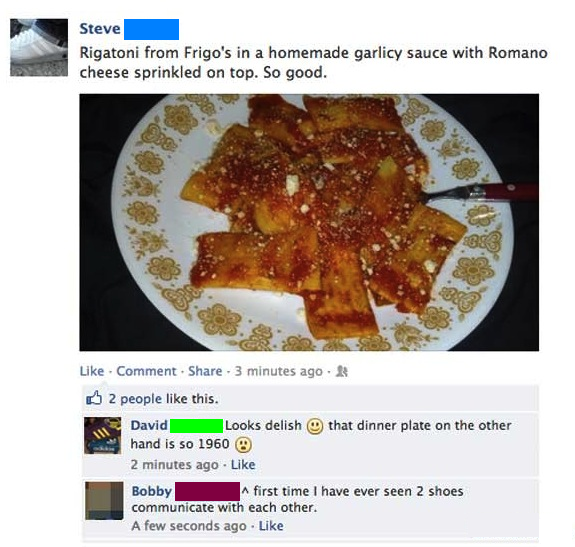Open the rigatoni plate photo
This screenshot has width=575, height=547.
click(x=309, y=223)
